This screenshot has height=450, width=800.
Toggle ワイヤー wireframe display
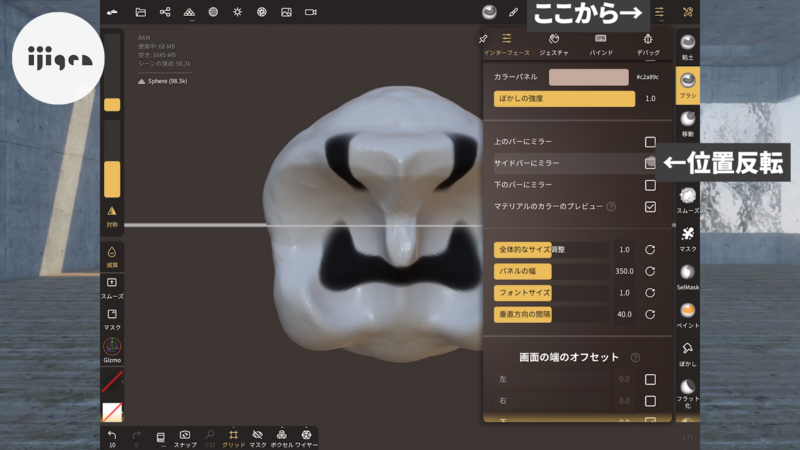pos(306,438)
